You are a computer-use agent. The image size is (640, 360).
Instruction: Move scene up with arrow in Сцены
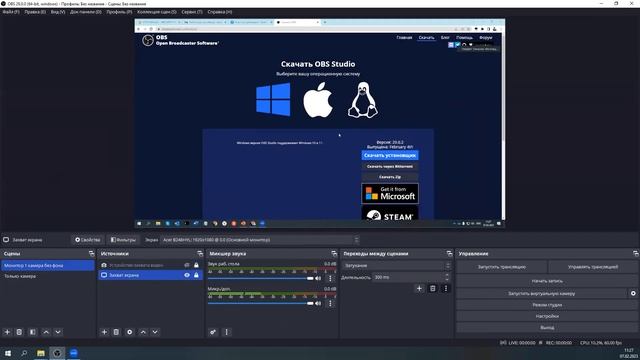click(46, 332)
